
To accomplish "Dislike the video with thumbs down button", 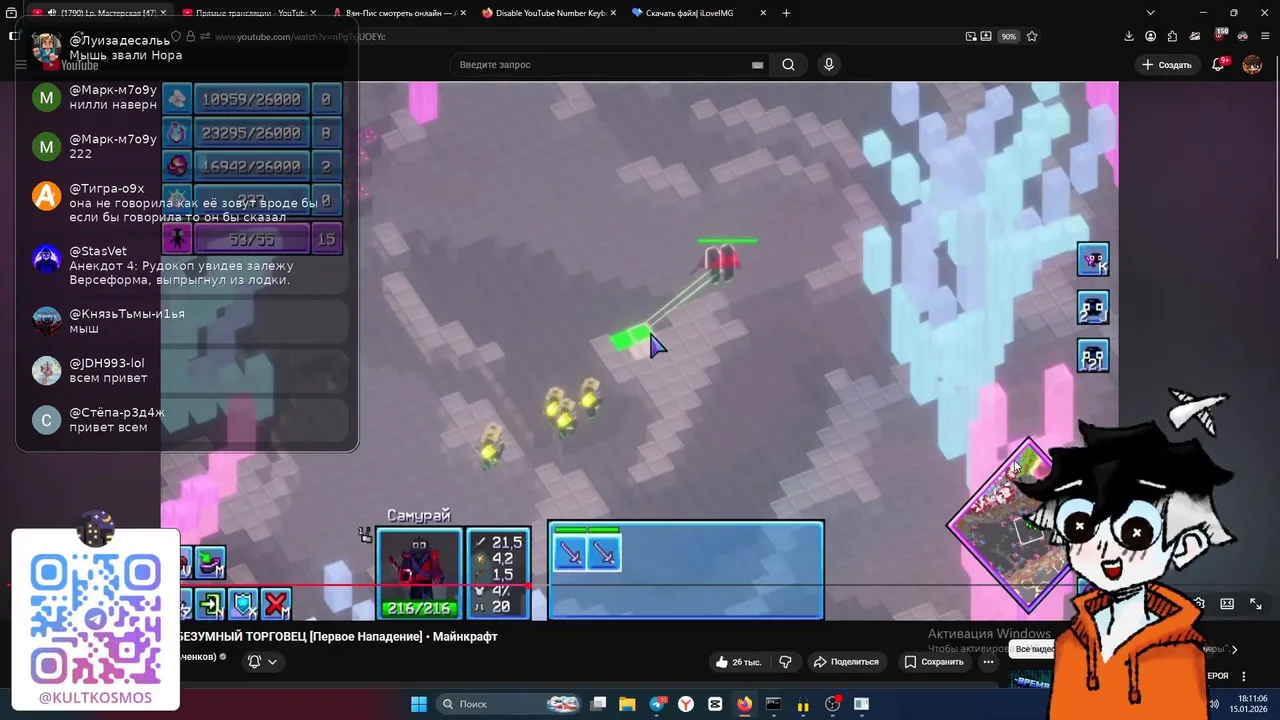I will coord(785,662).
